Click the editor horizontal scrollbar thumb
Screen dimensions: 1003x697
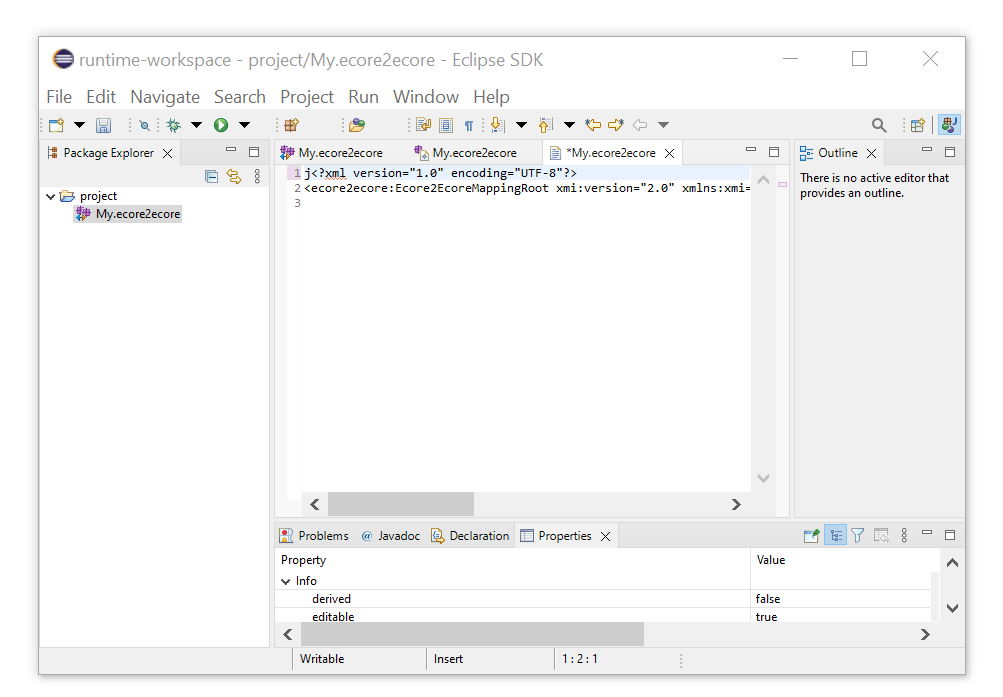click(x=401, y=505)
